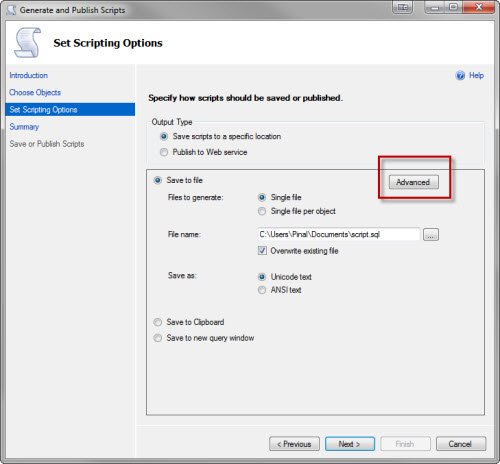
Task: Click the help layout button in title bar
Action: tap(403, 7)
